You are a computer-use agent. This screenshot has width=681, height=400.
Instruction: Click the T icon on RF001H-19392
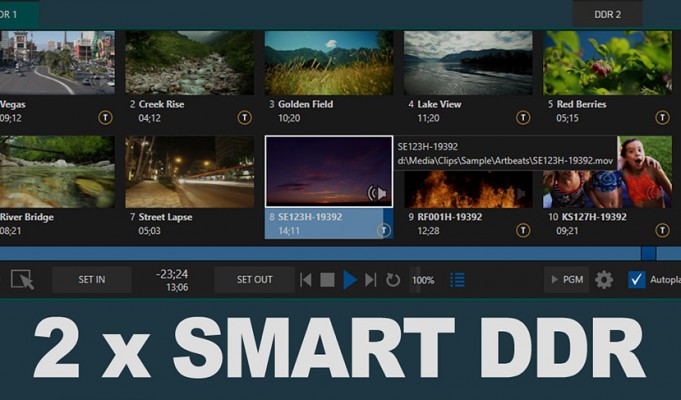click(x=523, y=231)
